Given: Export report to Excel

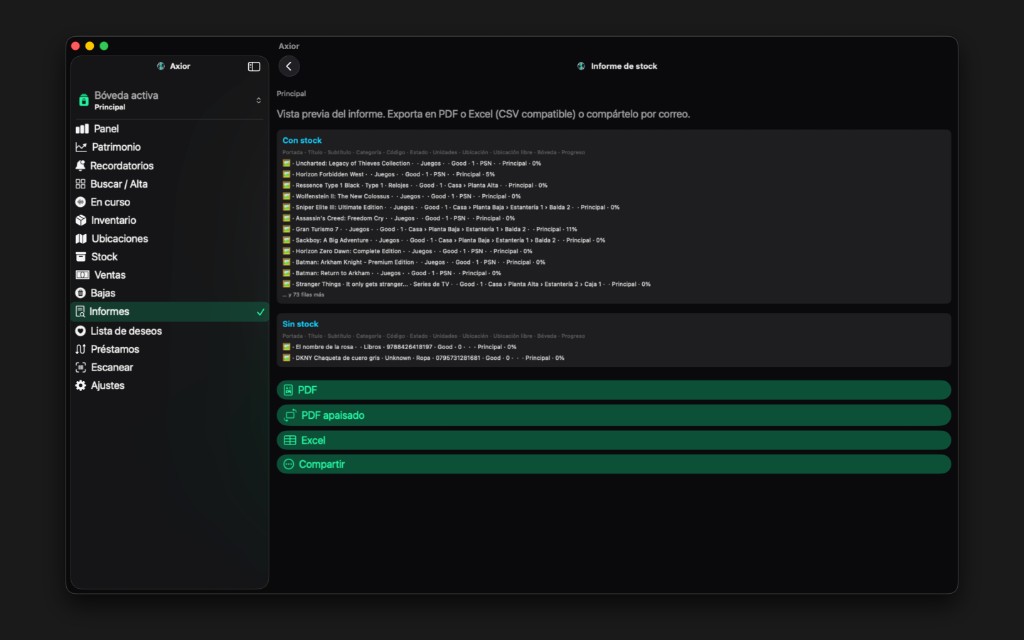Looking at the screenshot, I should (x=614, y=440).
